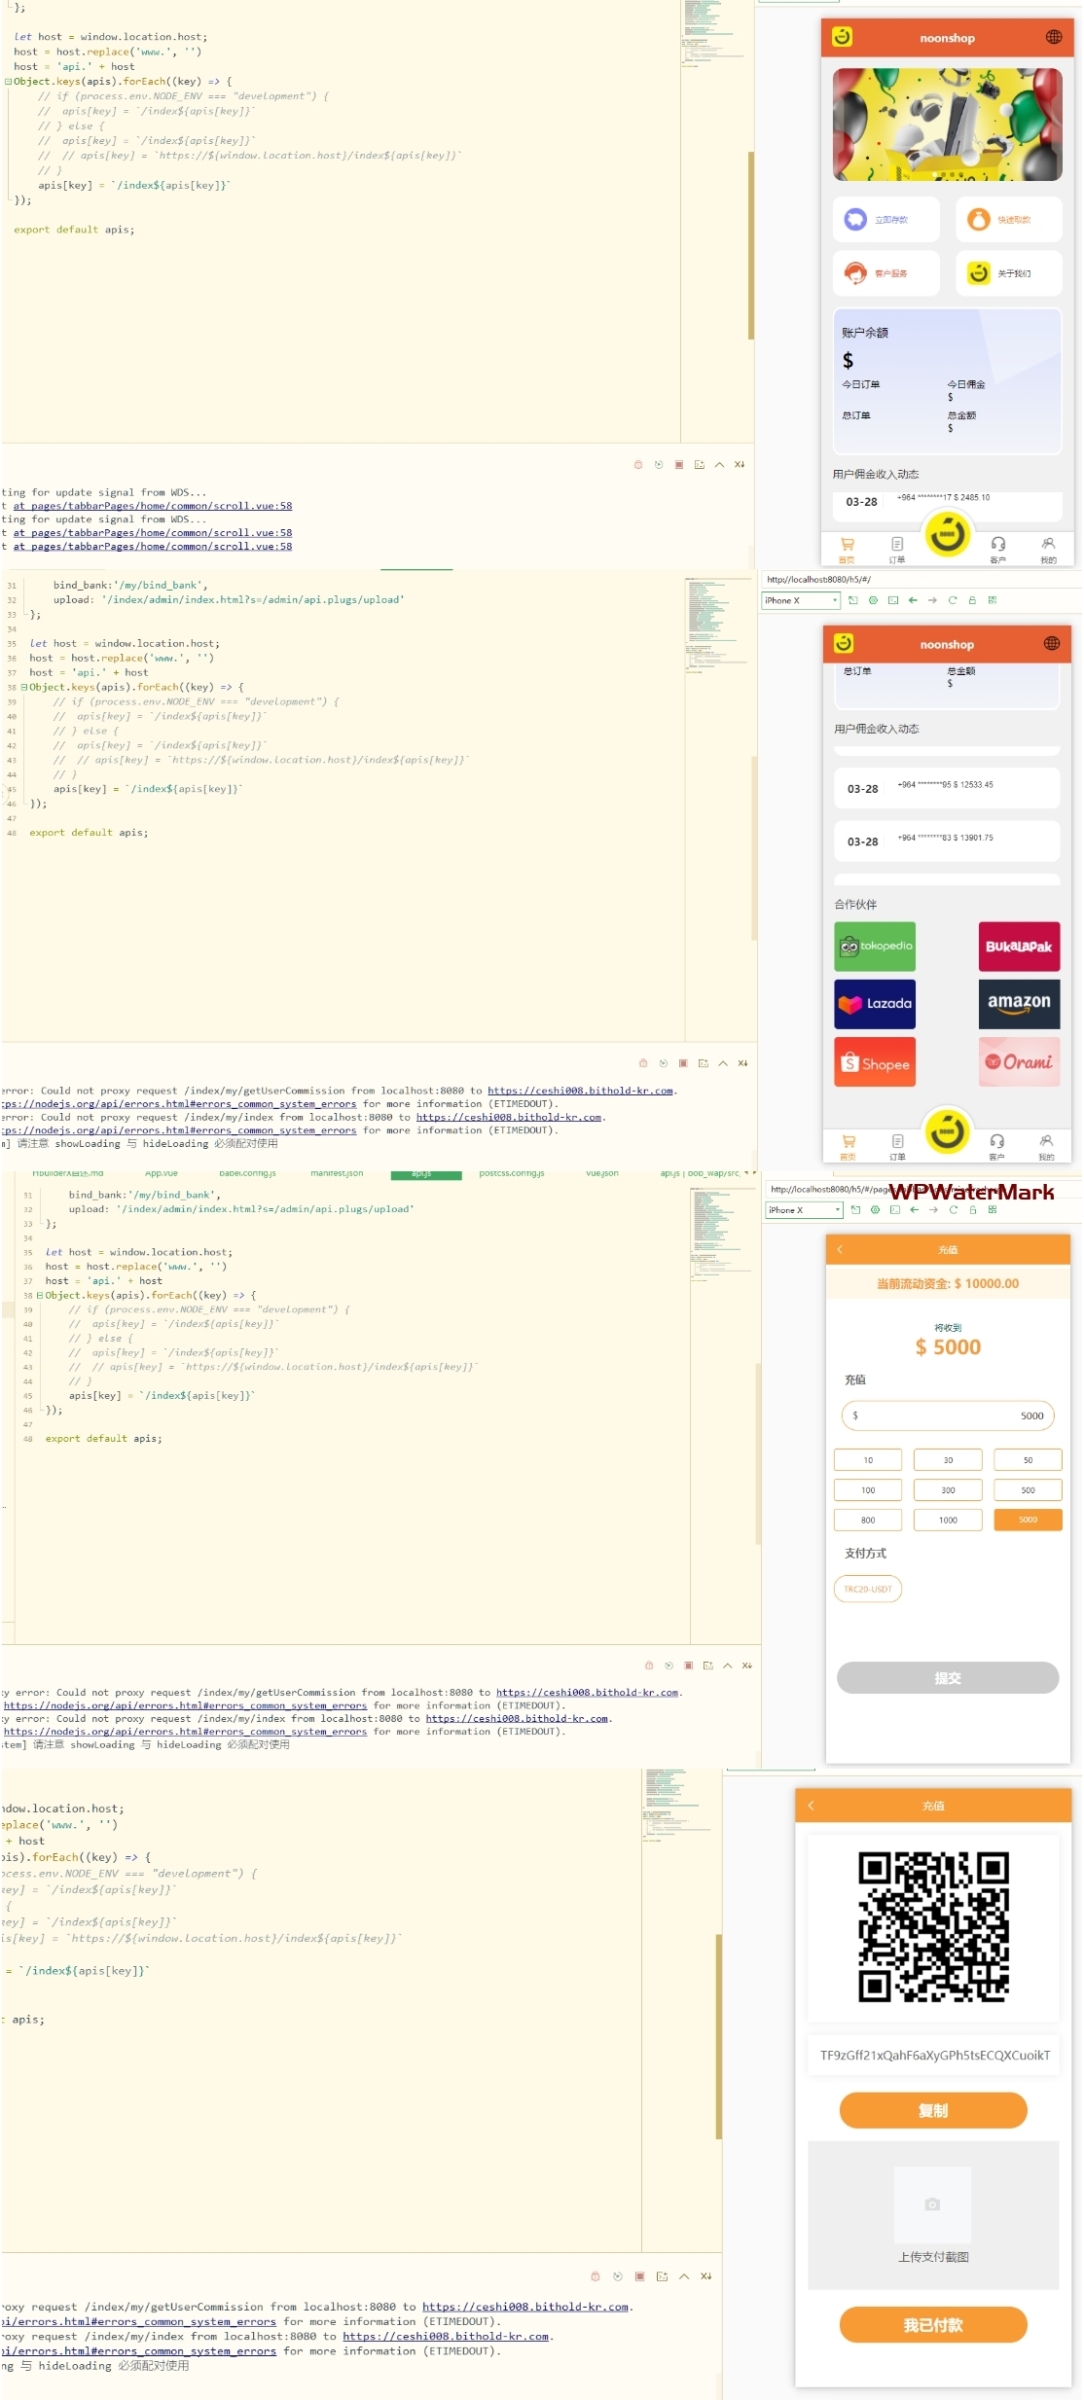Open the iPhone X device dropdown on recharge preview
This screenshot has width=1084, height=2400.
[x=803, y=1210]
